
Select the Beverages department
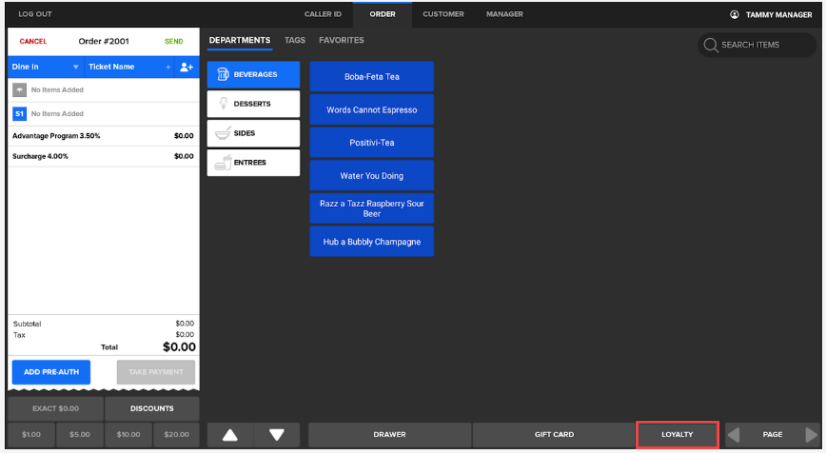[x=253, y=75]
